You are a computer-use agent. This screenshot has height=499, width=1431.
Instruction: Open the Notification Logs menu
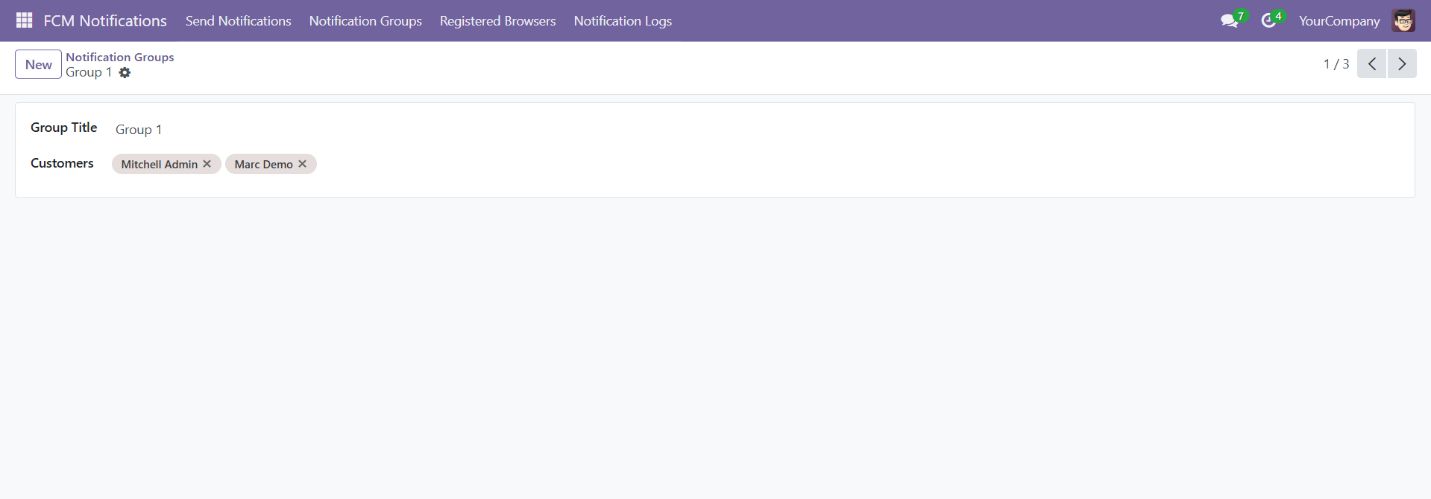622,21
